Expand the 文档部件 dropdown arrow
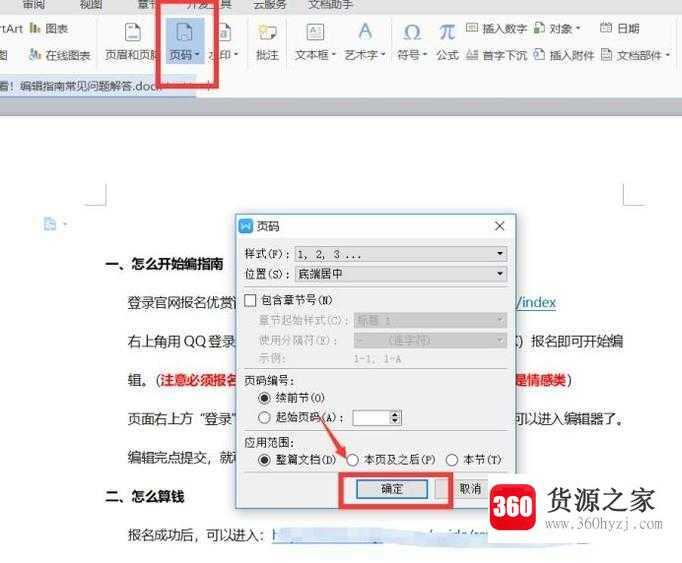 (x=667, y=55)
